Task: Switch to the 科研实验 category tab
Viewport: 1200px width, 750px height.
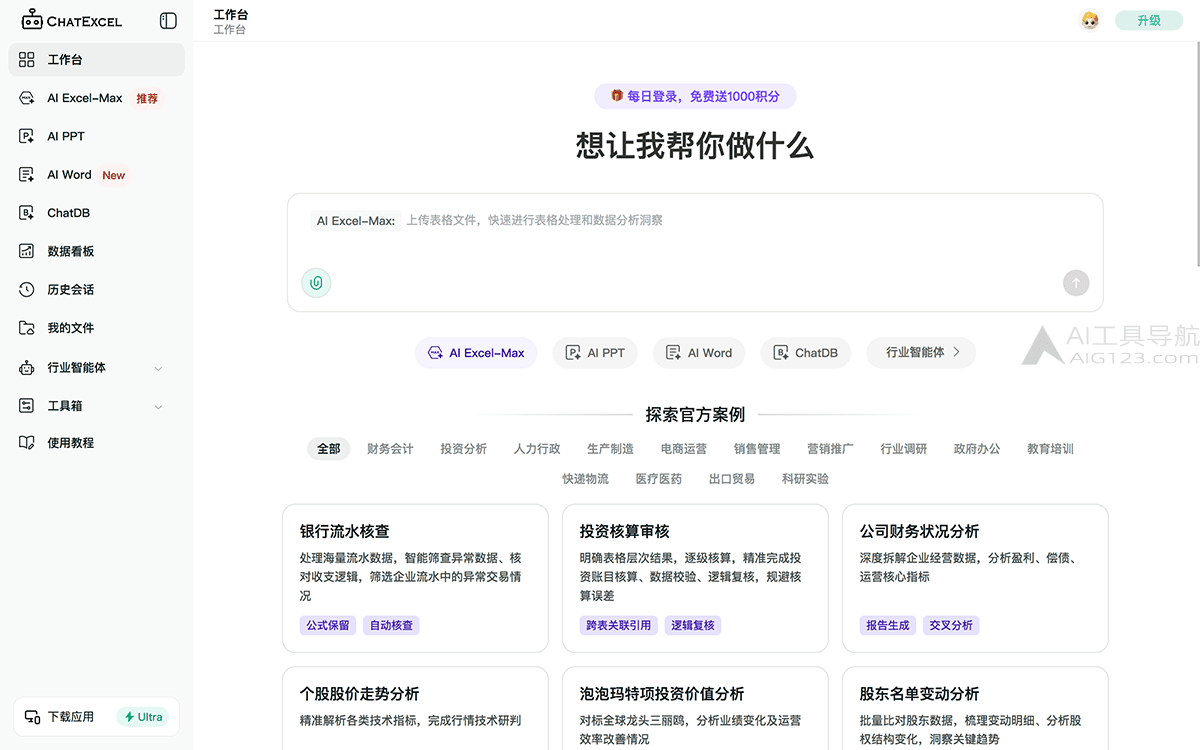Action: tap(805, 479)
